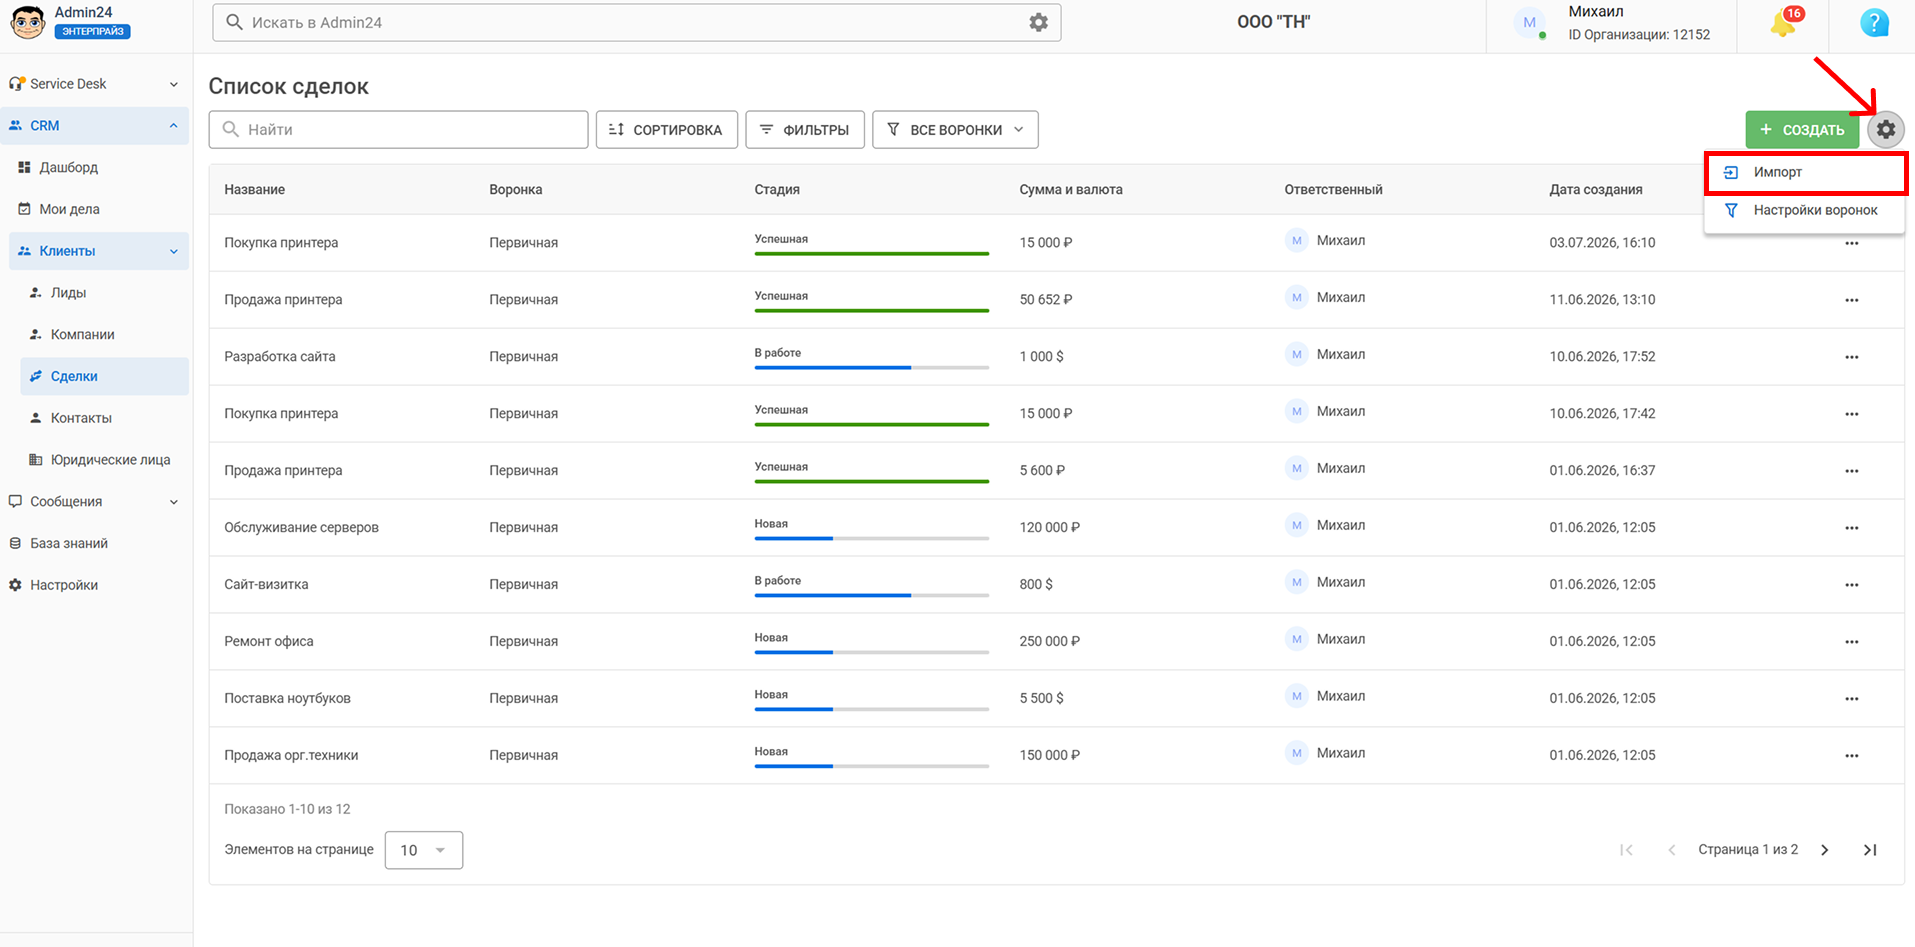The image size is (1915, 947).
Task: Click first page arrow in pagination
Action: pyautogui.click(x=1626, y=850)
